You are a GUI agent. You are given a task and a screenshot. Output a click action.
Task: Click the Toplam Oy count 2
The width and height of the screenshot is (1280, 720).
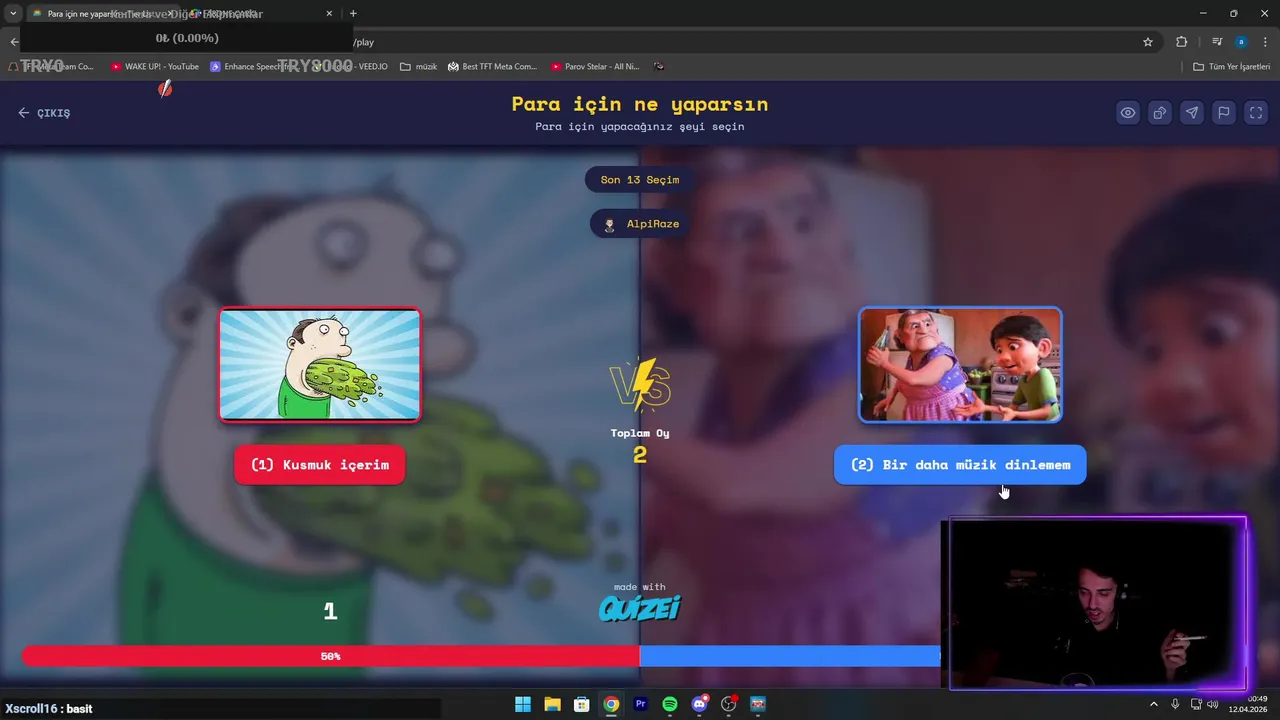640,455
